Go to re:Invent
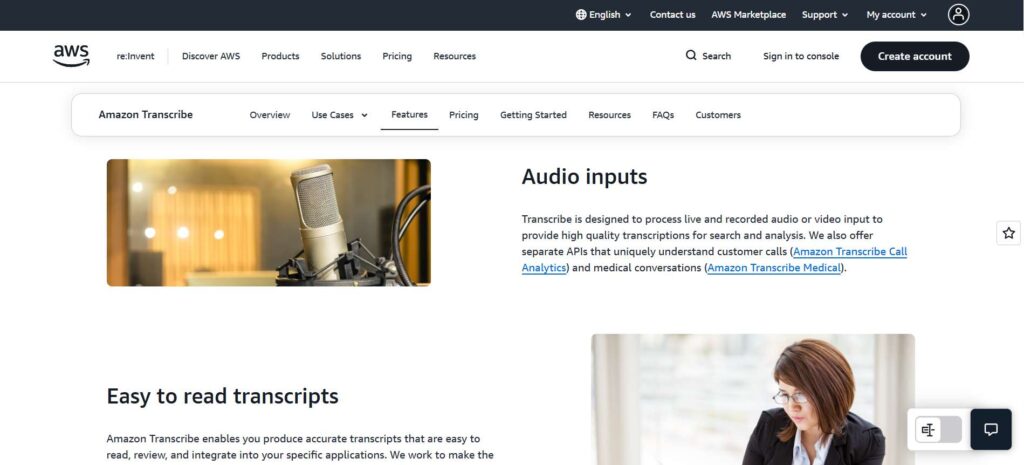Screen dimensions: 1024x465 (x=136, y=56)
